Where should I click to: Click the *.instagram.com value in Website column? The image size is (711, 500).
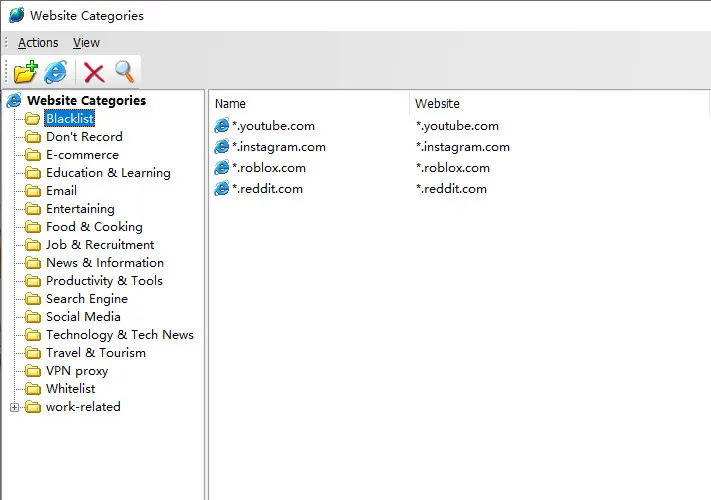[463, 147]
